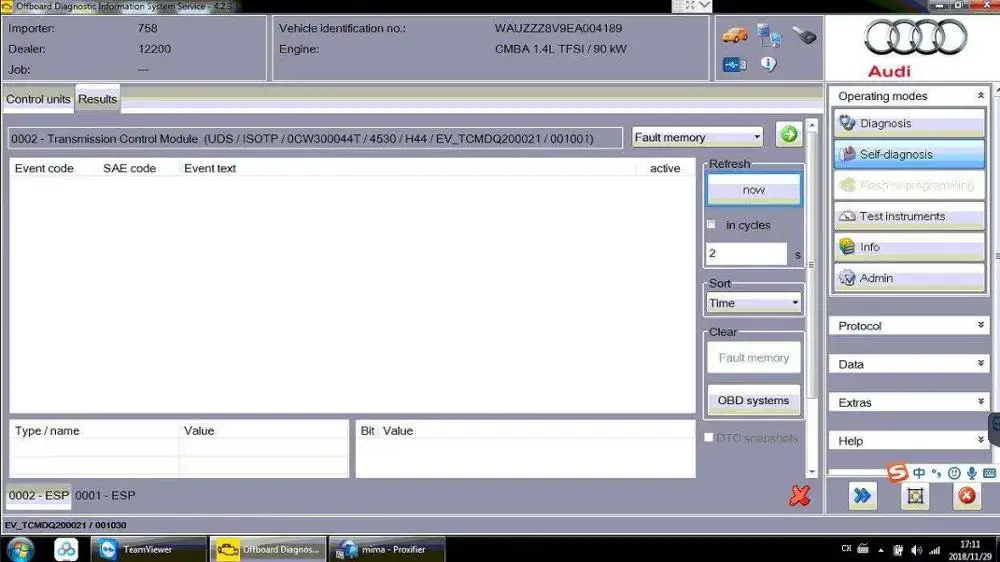This screenshot has height=562, width=1000.
Task: Click the blue information bubble icon
Action: tap(768, 64)
